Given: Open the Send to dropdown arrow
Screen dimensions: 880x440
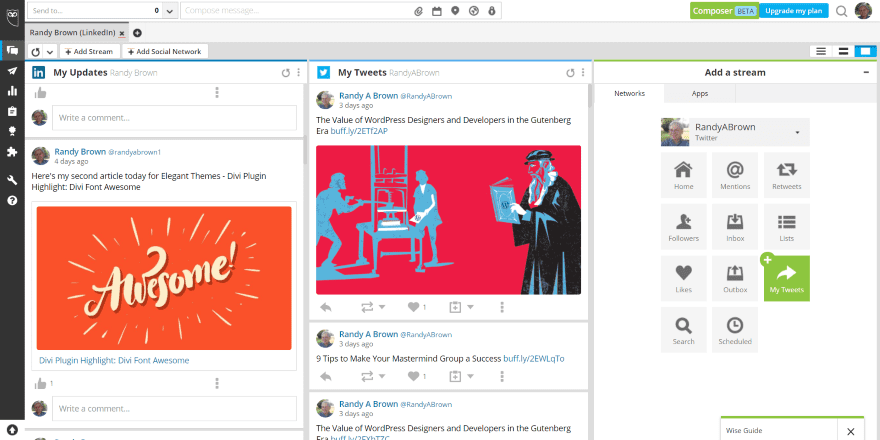Looking at the screenshot, I should [x=171, y=11].
